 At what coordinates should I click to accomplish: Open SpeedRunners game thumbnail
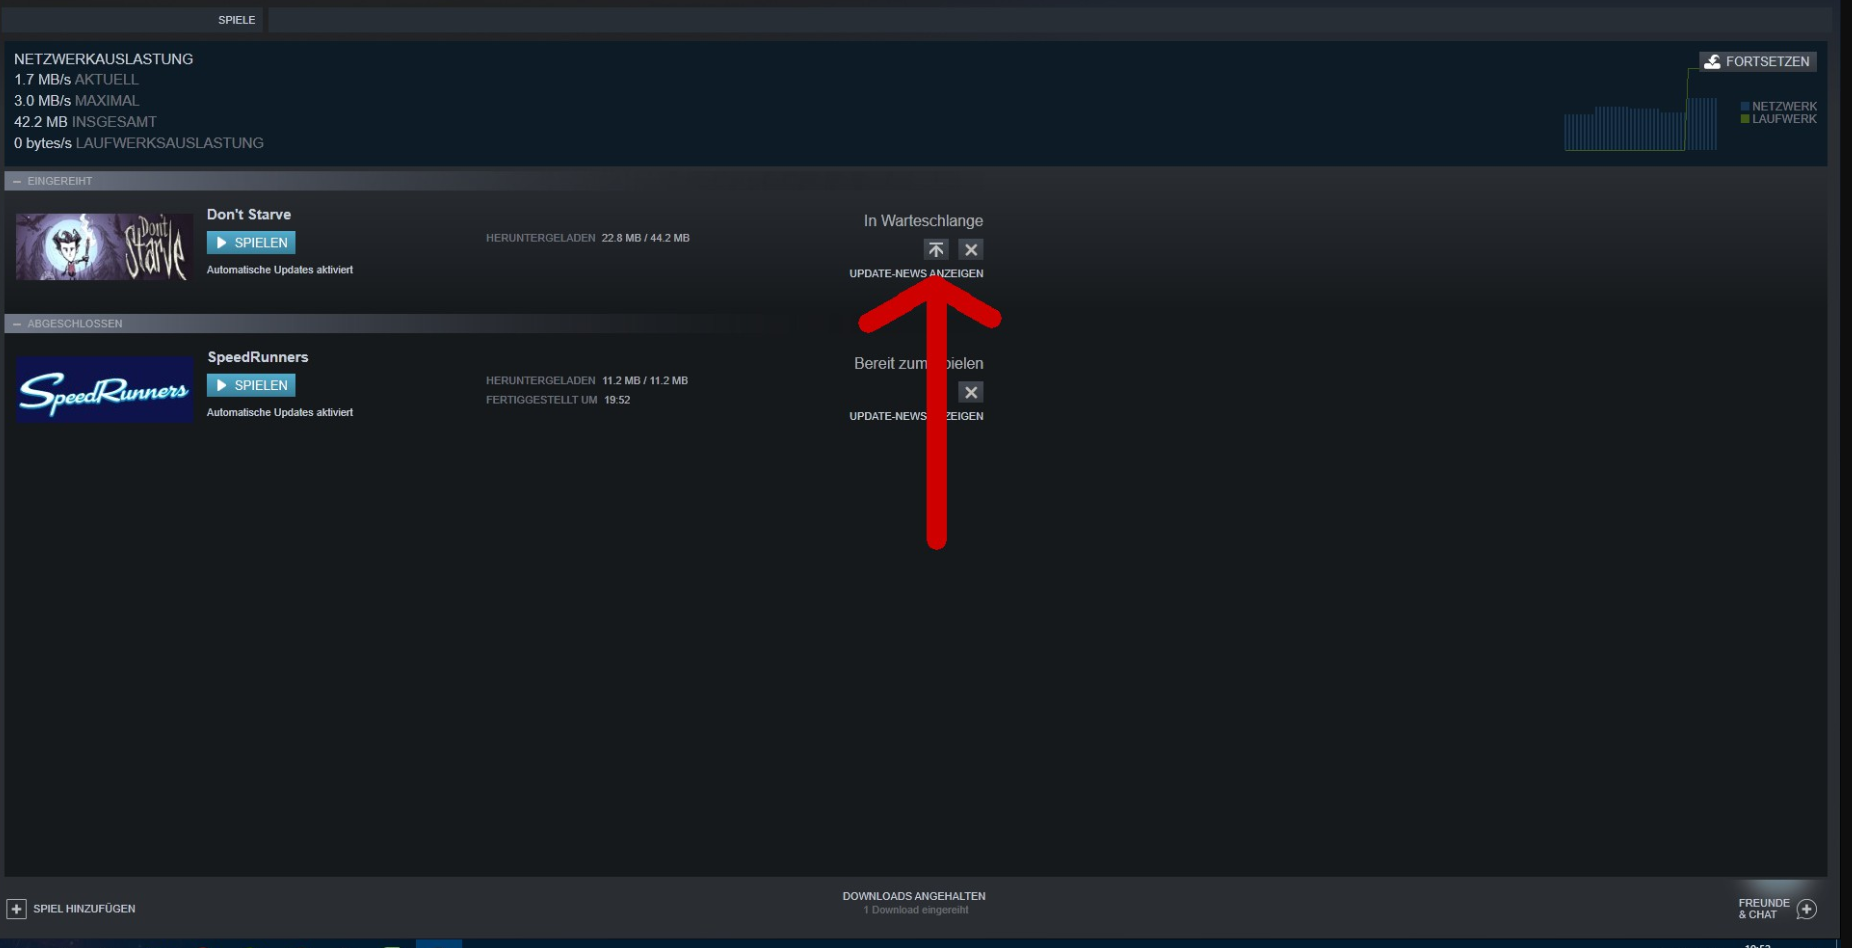[x=104, y=389]
